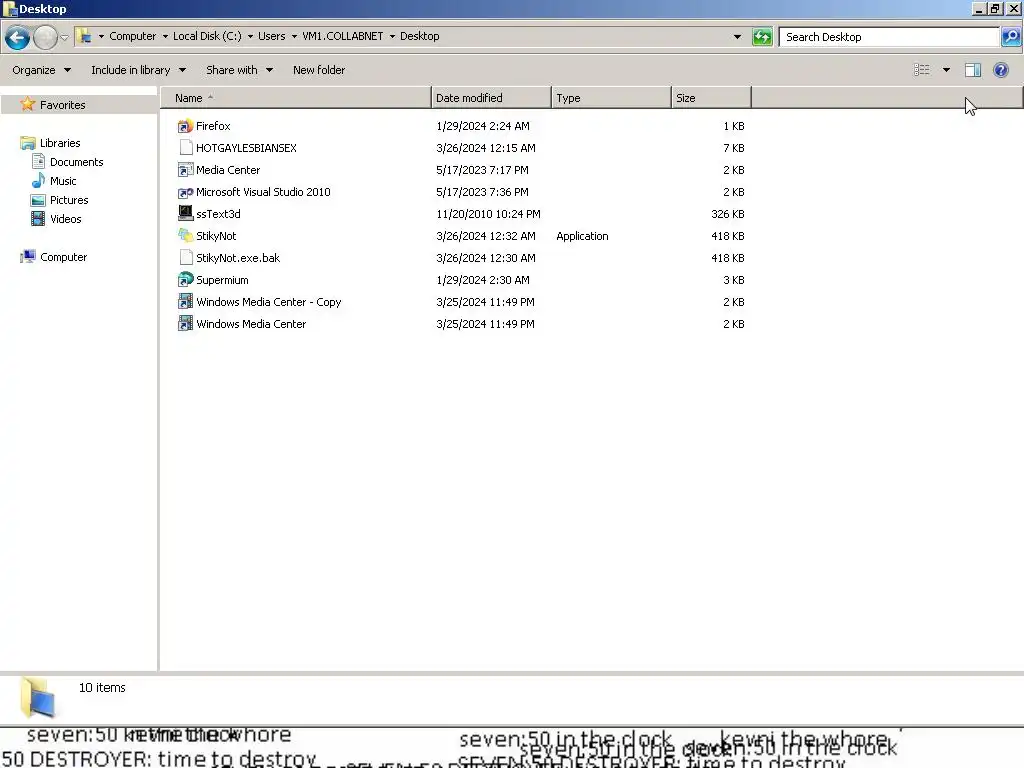
Task: Click Computer in the address breadcrumb
Action: pyautogui.click(x=133, y=36)
